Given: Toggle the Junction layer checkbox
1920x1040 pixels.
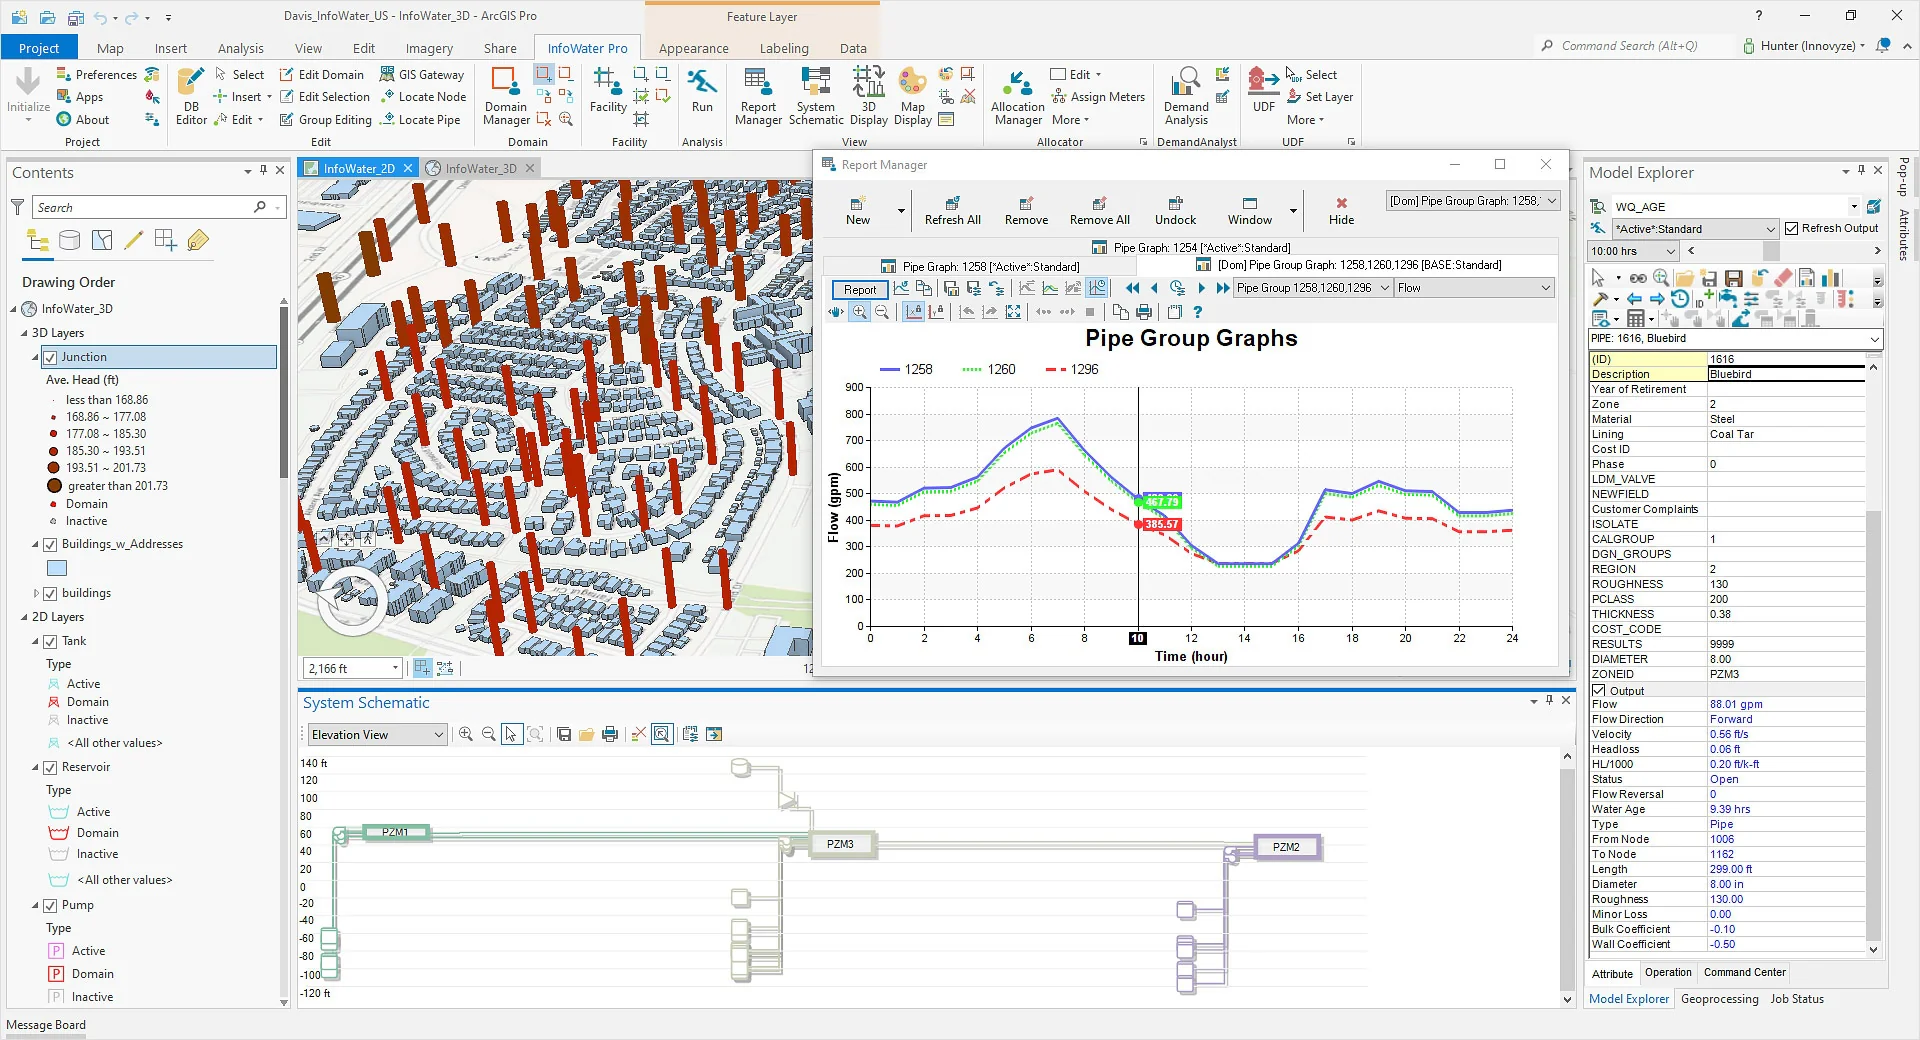Looking at the screenshot, I should (x=50, y=357).
